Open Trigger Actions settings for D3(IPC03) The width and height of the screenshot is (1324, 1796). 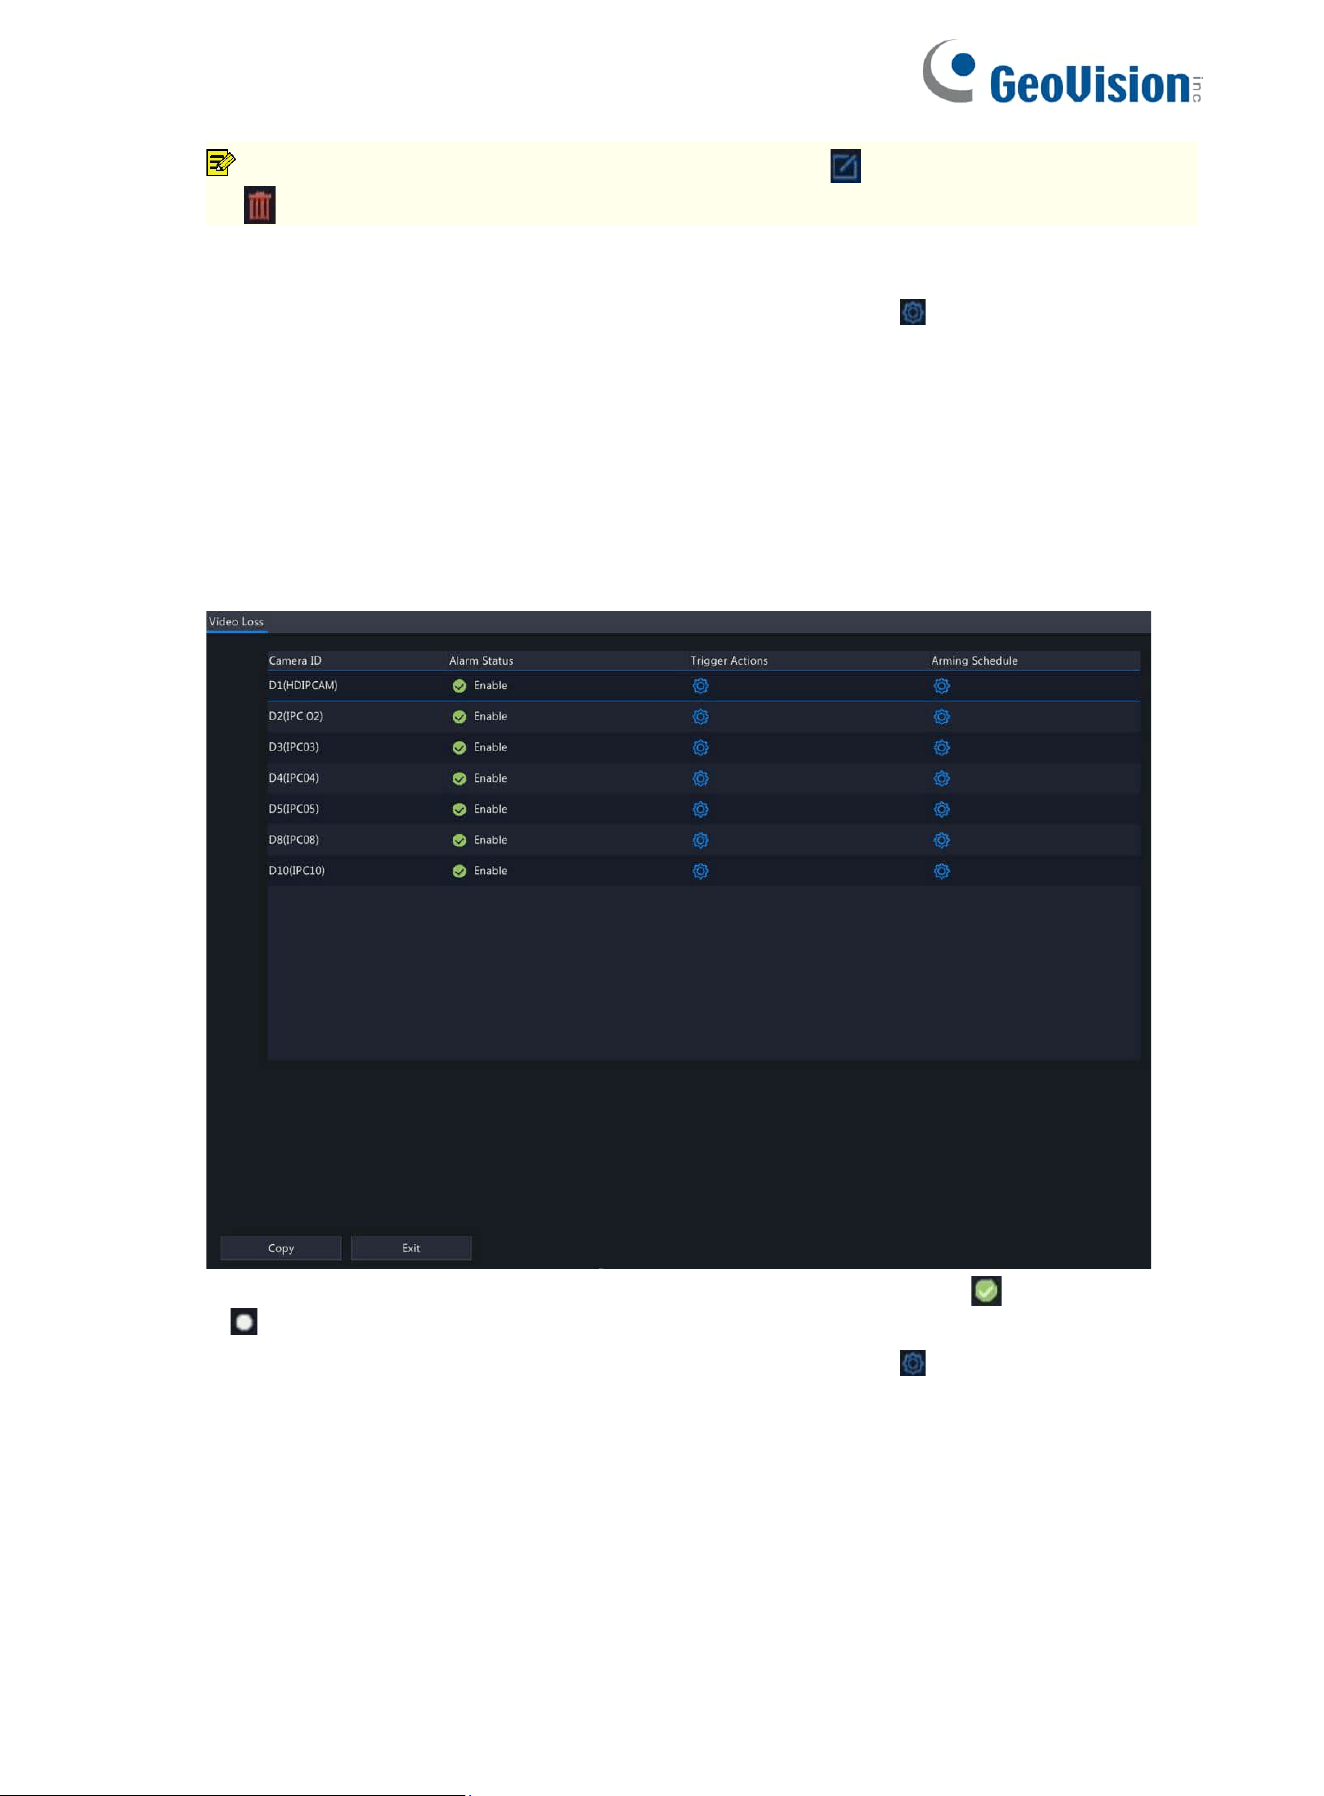tap(700, 748)
